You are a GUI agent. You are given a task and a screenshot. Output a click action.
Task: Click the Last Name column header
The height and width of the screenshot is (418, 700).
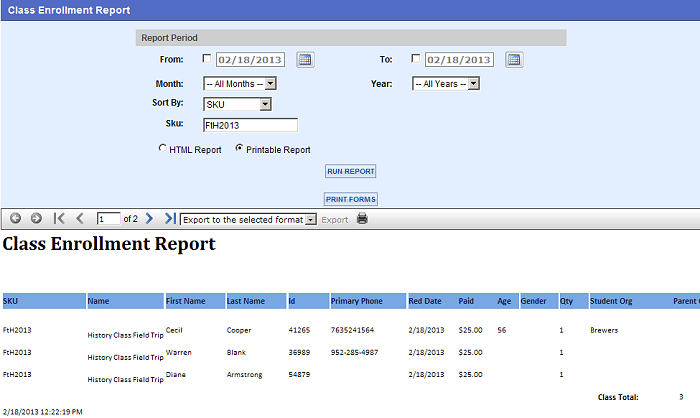256,301
